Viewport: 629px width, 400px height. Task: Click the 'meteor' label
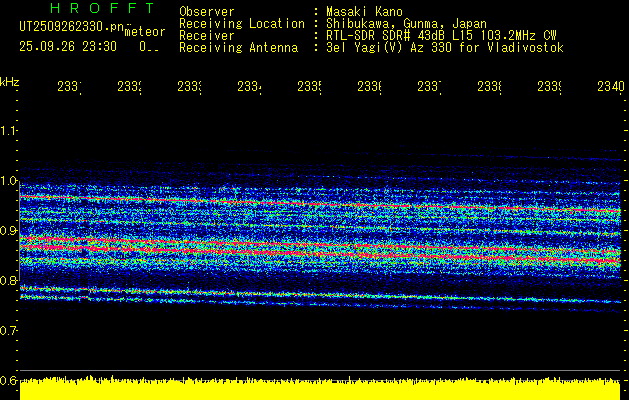pos(144,32)
